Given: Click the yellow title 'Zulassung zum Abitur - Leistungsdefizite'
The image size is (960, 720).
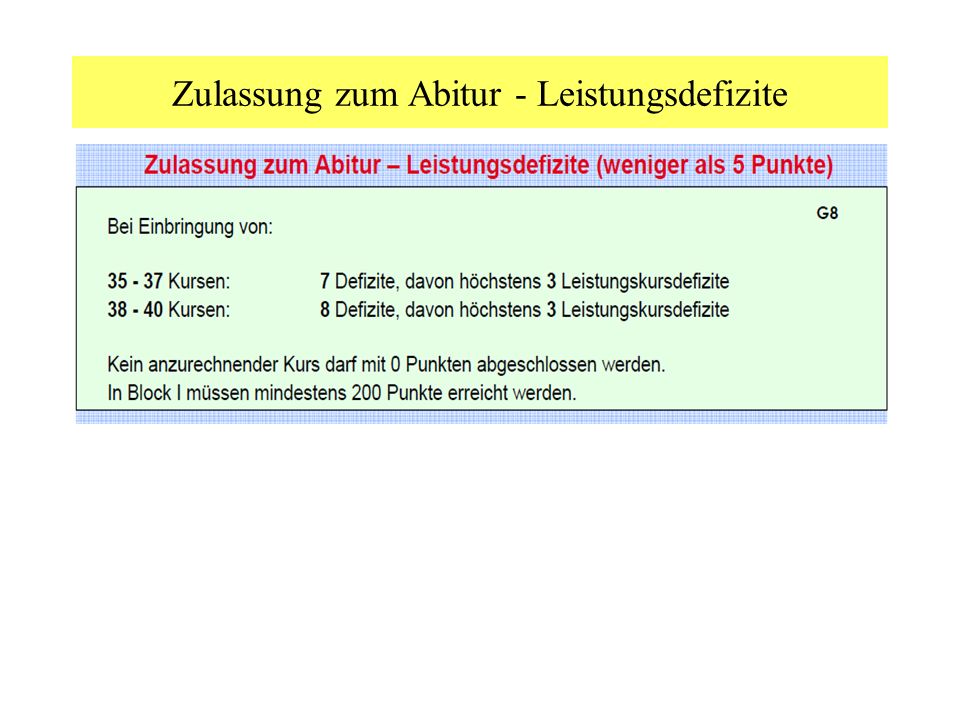Looking at the screenshot, I should [x=479, y=94].
